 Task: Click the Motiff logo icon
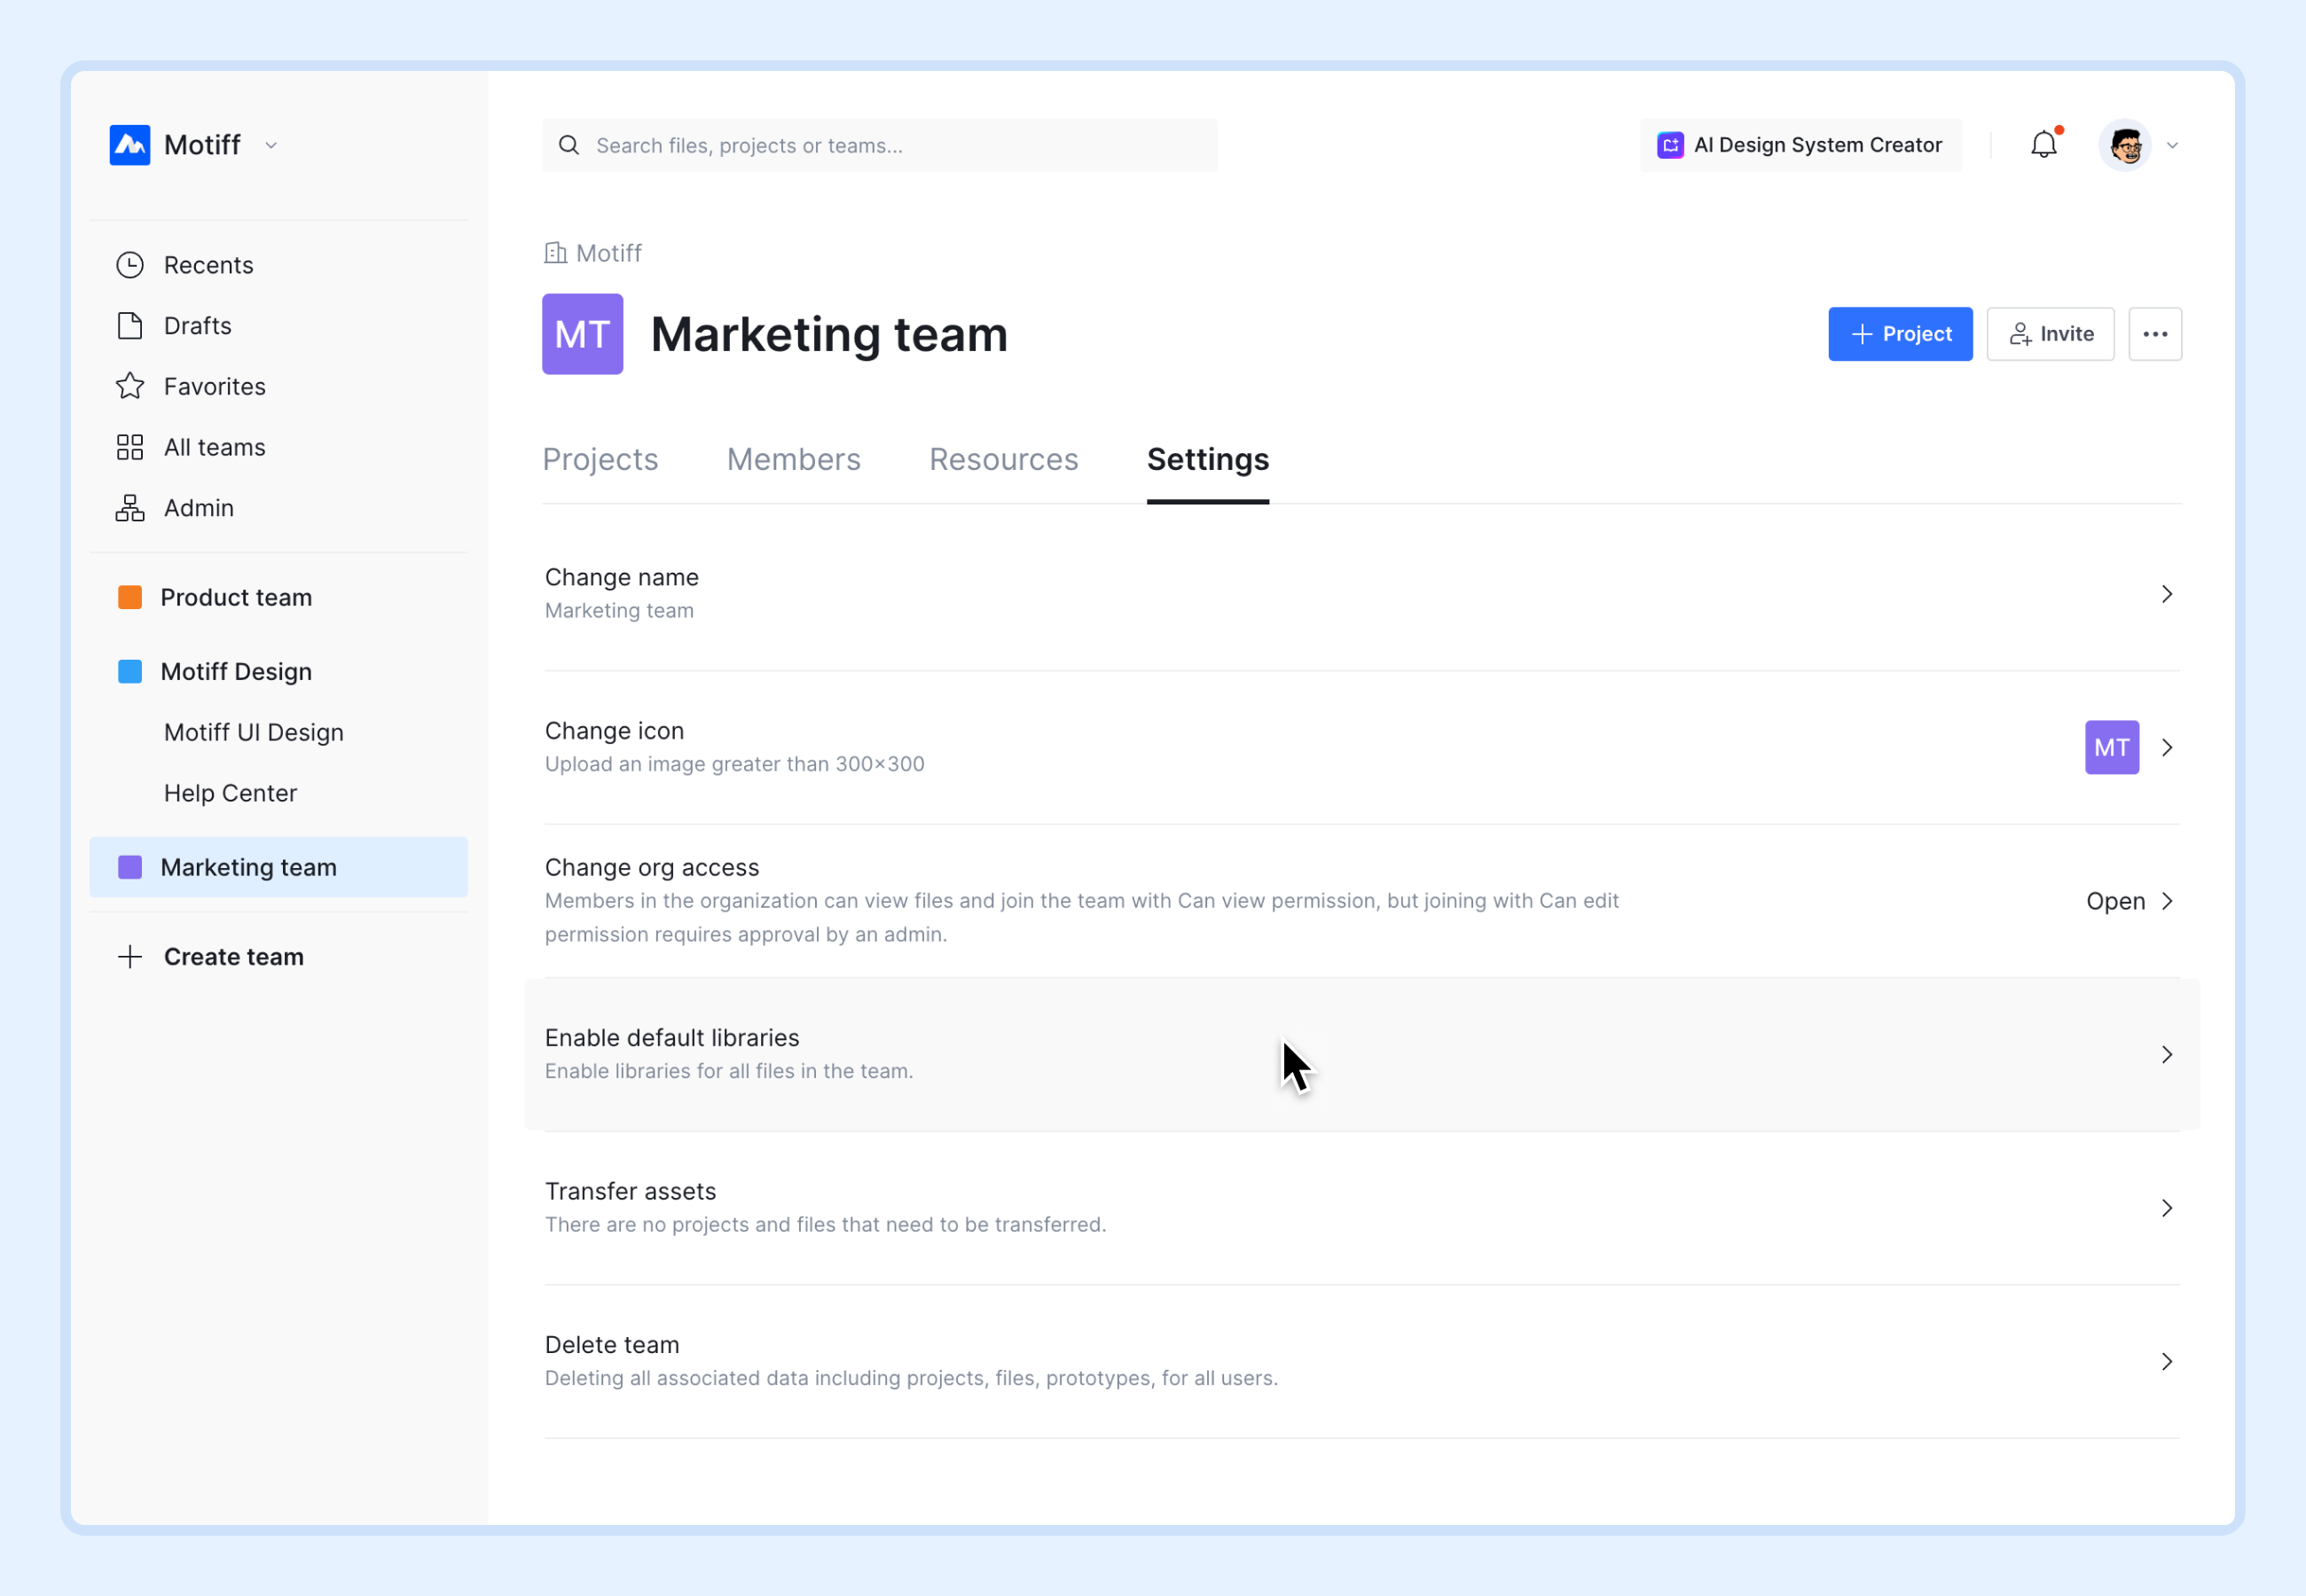(x=130, y=145)
